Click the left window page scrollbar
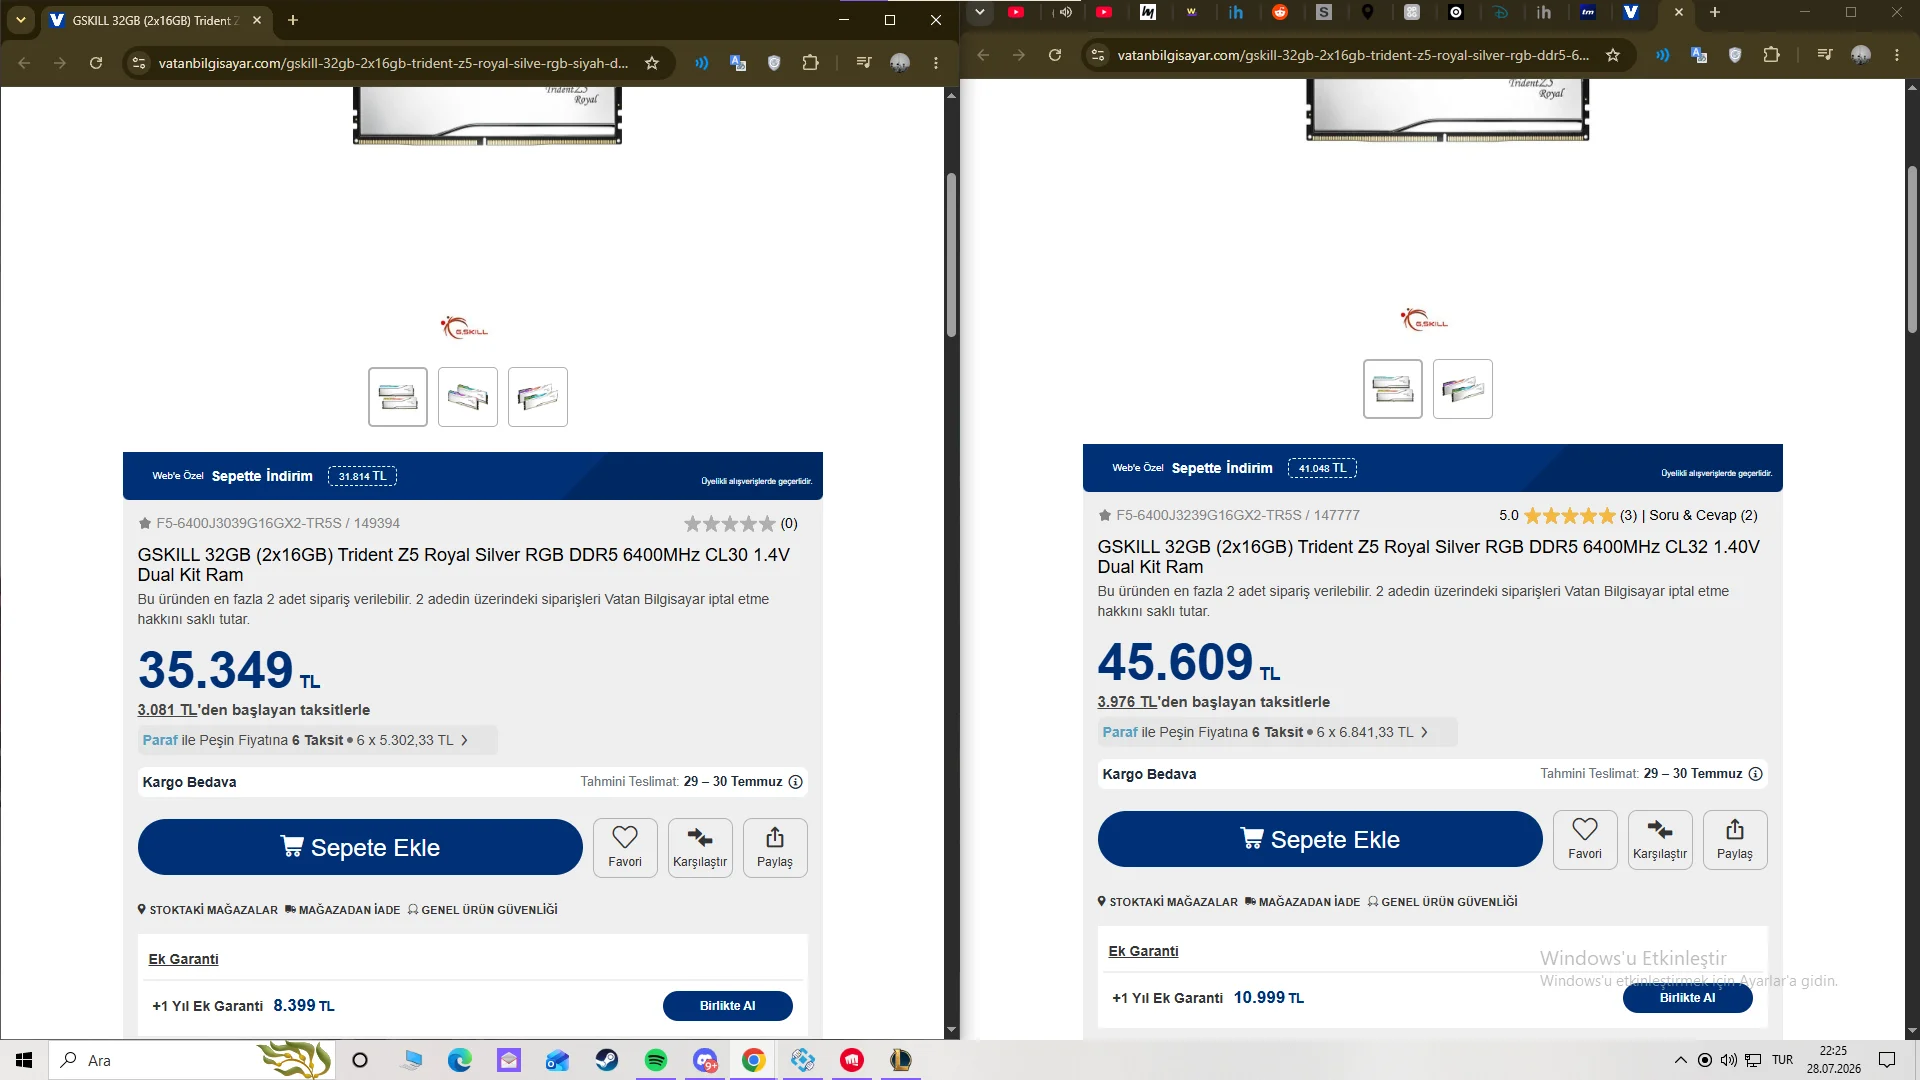The width and height of the screenshot is (1920, 1080). [952, 256]
